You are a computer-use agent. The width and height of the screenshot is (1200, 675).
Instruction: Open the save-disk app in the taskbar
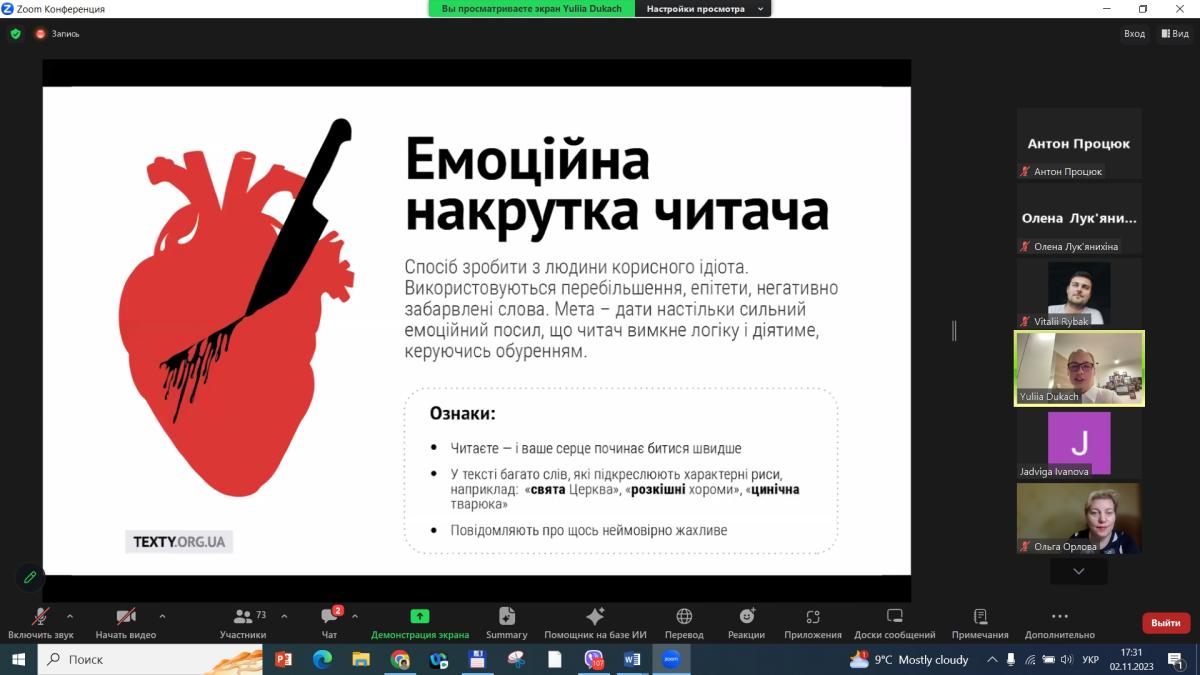click(x=478, y=659)
